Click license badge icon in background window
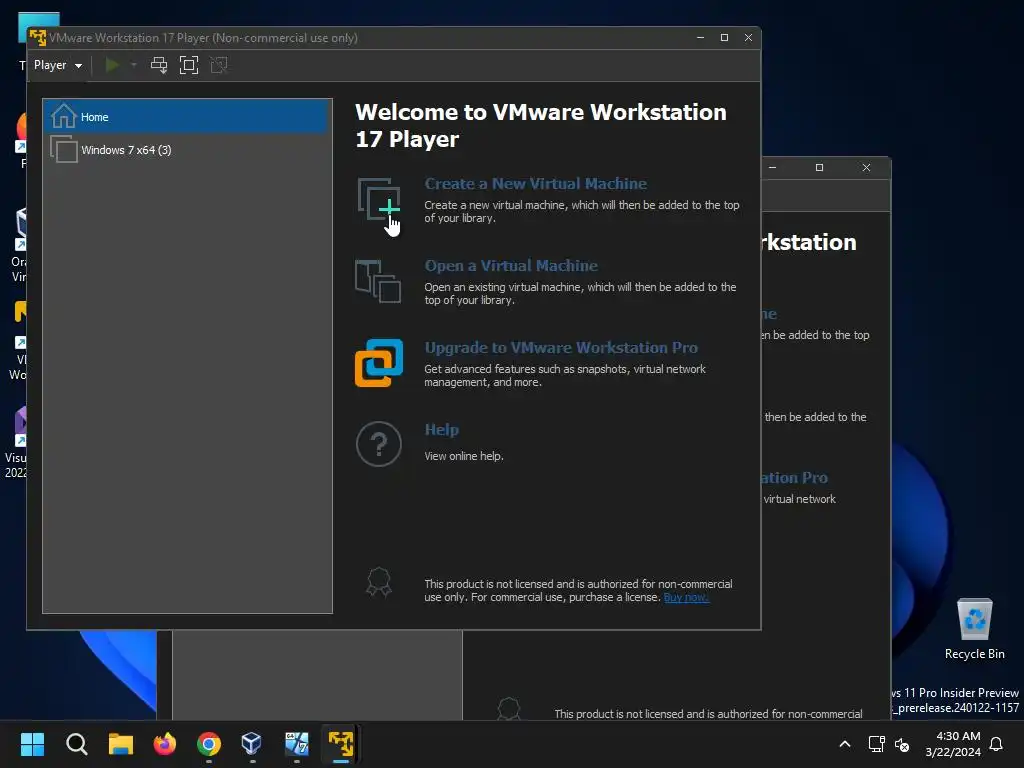This screenshot has height=768, width=1024. (509, 709)
